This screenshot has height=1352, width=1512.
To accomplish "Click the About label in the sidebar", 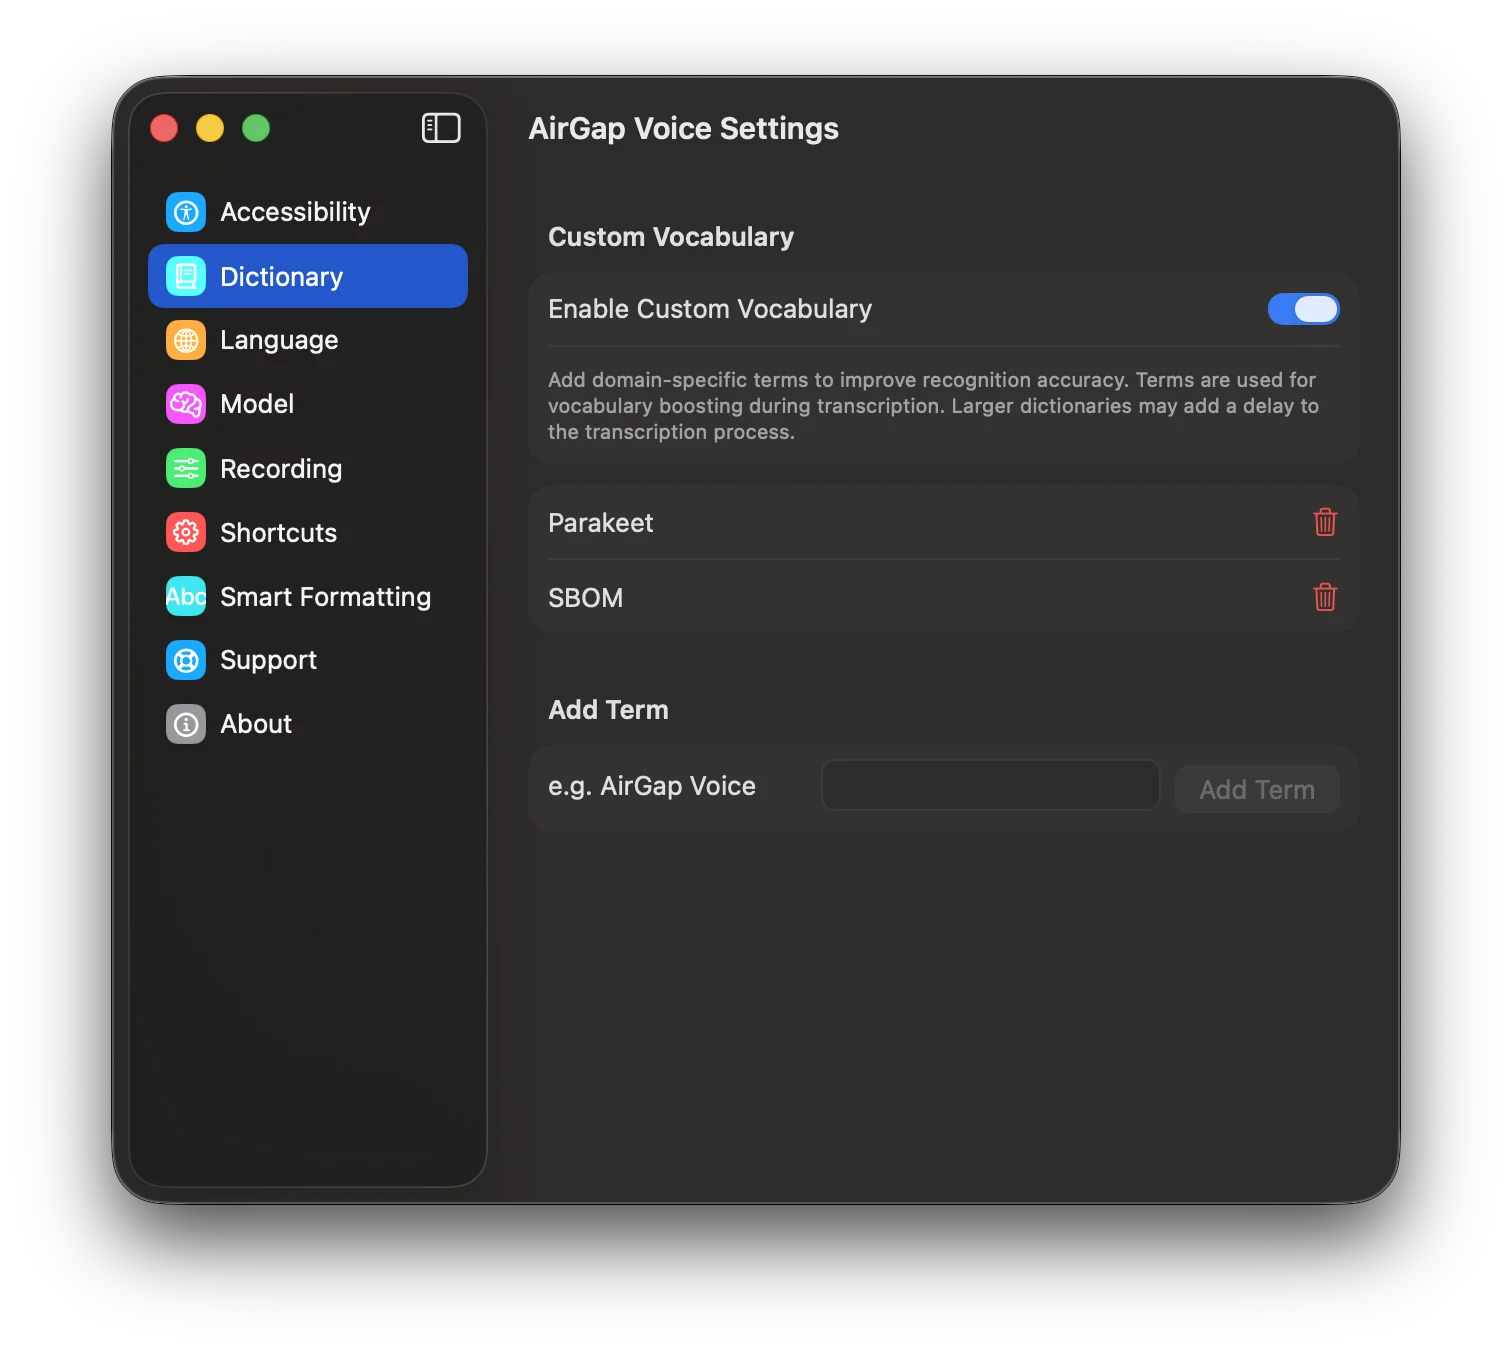I will (256, 724).
